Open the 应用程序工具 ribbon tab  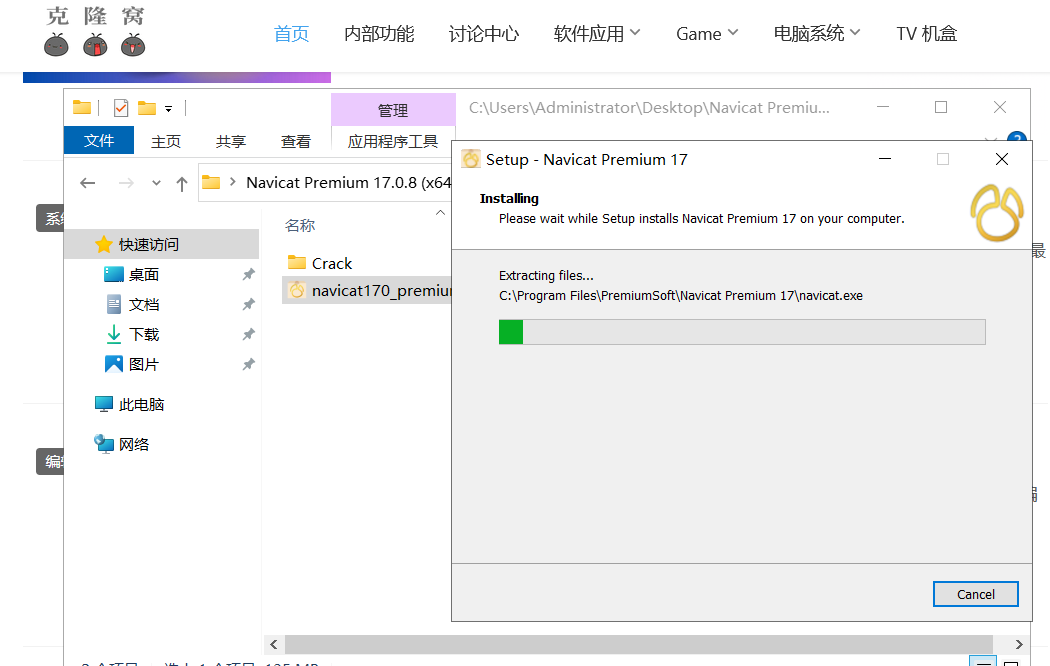[393, 141]
